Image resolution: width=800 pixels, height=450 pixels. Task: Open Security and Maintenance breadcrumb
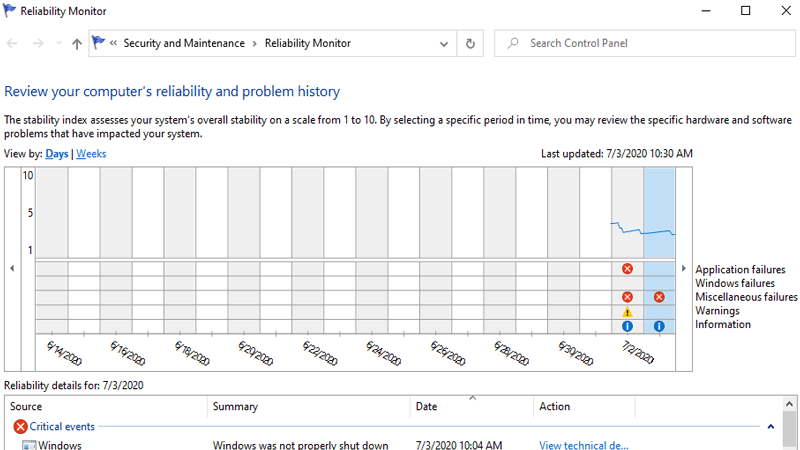click(184, 43)
